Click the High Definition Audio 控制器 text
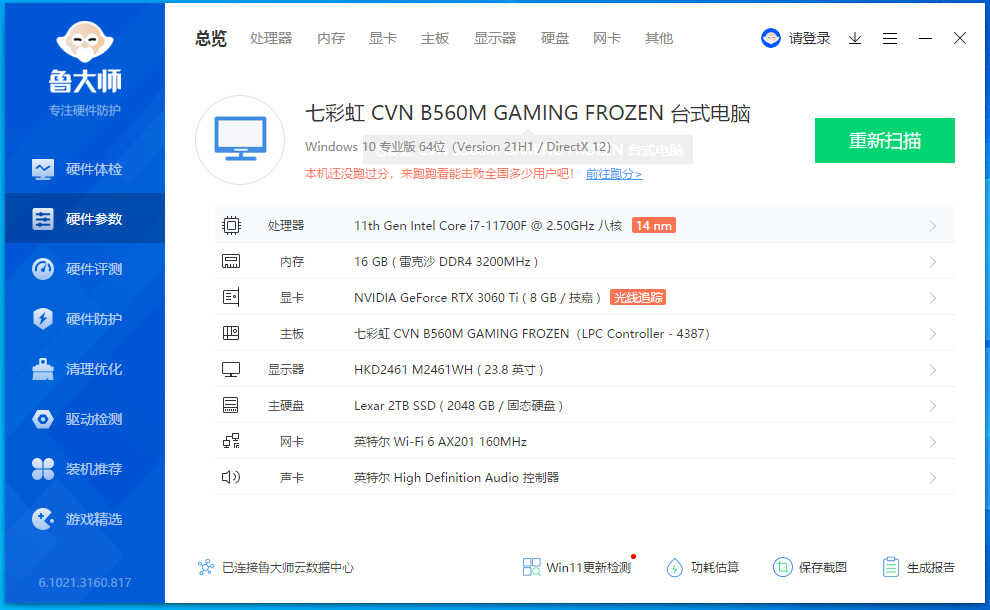This screenshot has height=610, width=990. pyautogui.click(x=456, y=477)
